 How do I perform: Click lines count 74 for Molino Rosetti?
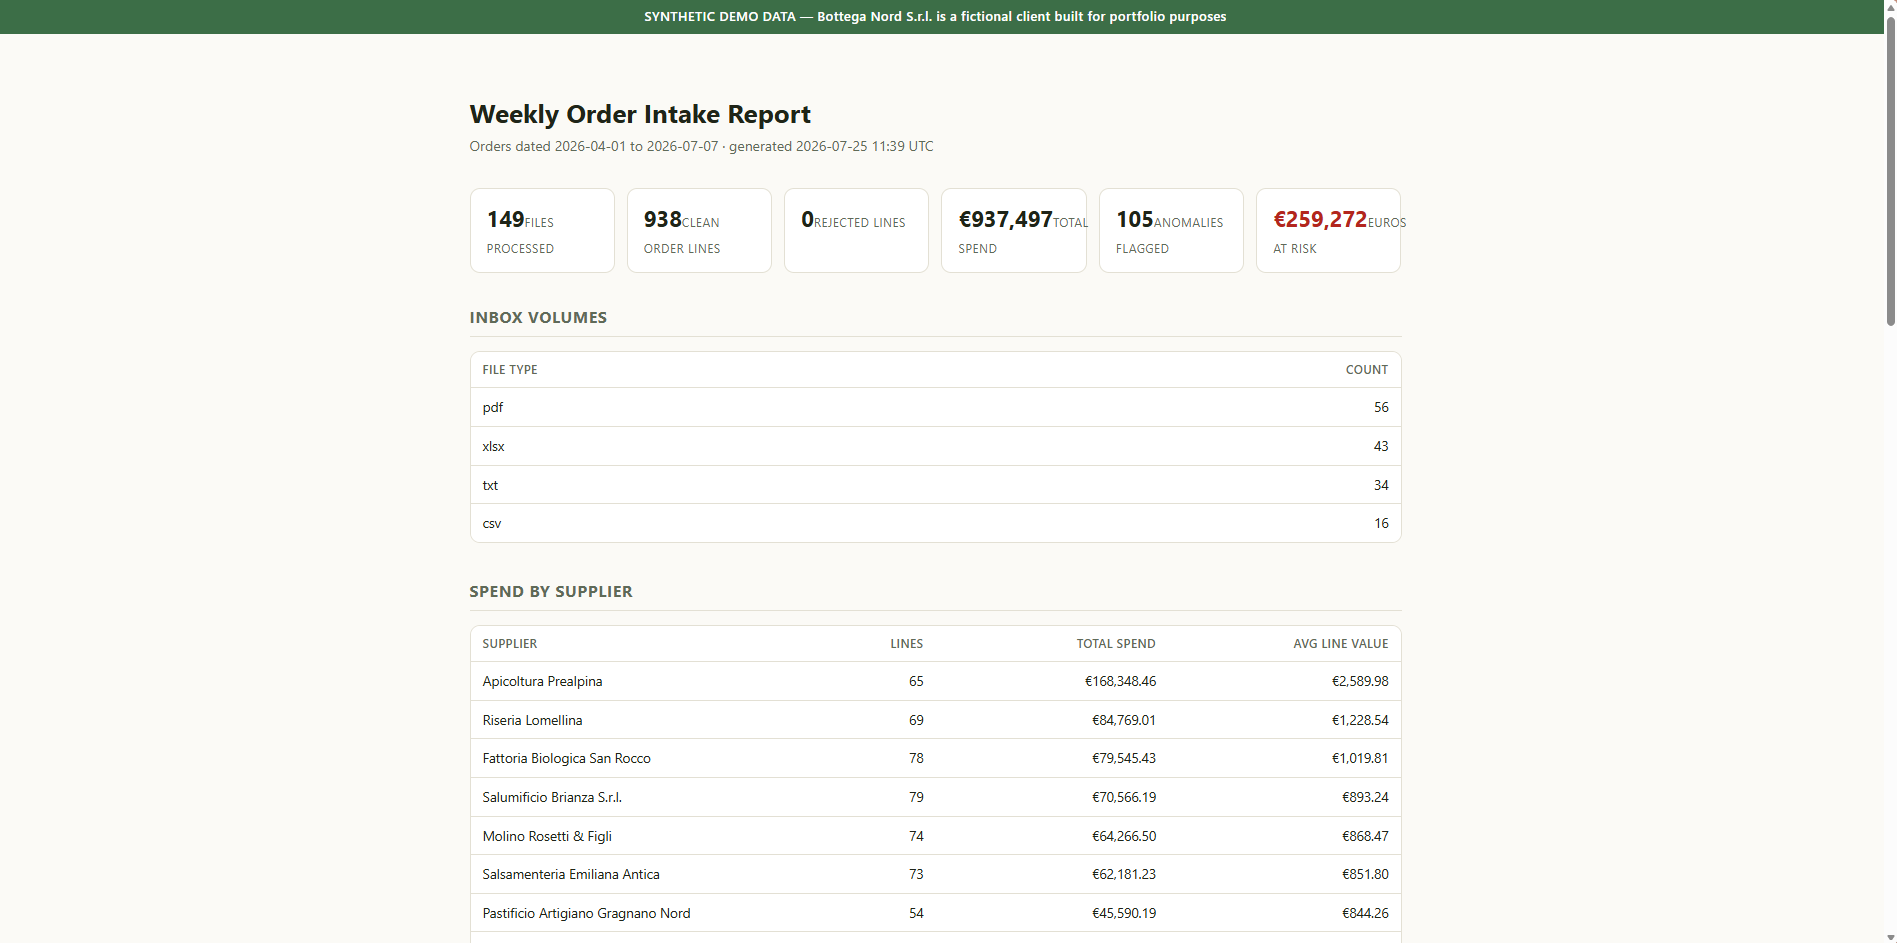[x=916, y=836]
